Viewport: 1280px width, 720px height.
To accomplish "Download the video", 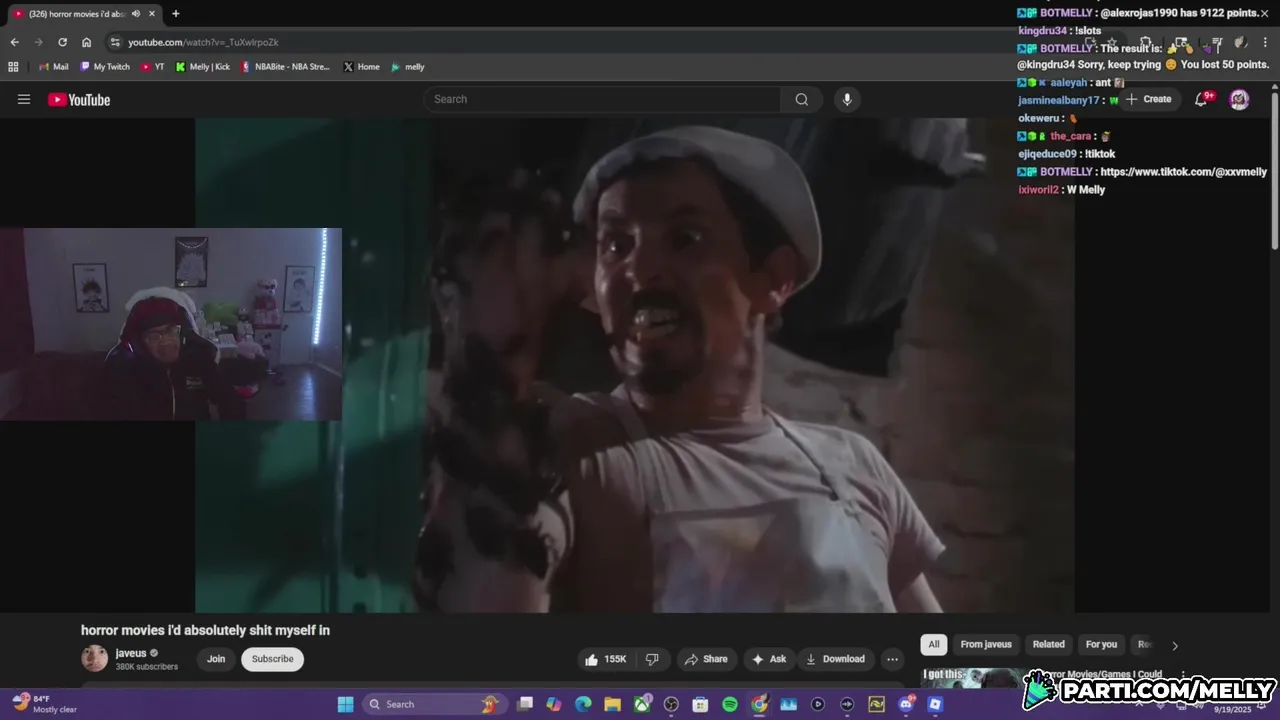I will [x=835, y=659].
